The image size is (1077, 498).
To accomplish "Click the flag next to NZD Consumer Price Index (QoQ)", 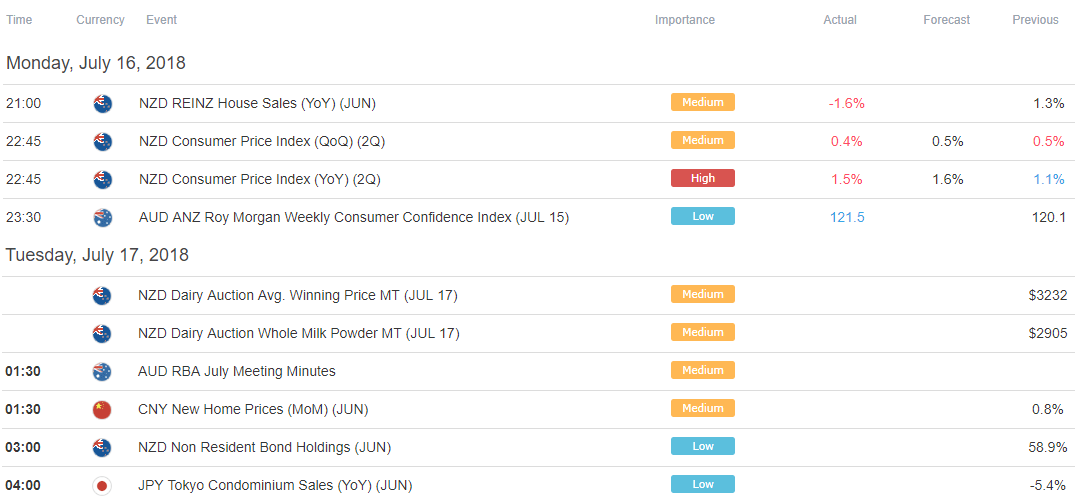I will click(102, 142).
